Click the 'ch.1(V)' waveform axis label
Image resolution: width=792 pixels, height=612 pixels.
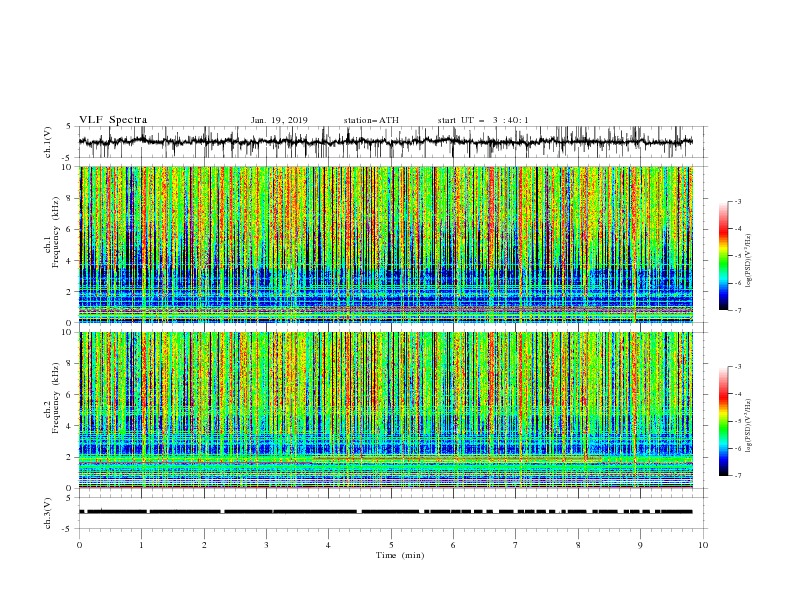click(x=48, y=142)
